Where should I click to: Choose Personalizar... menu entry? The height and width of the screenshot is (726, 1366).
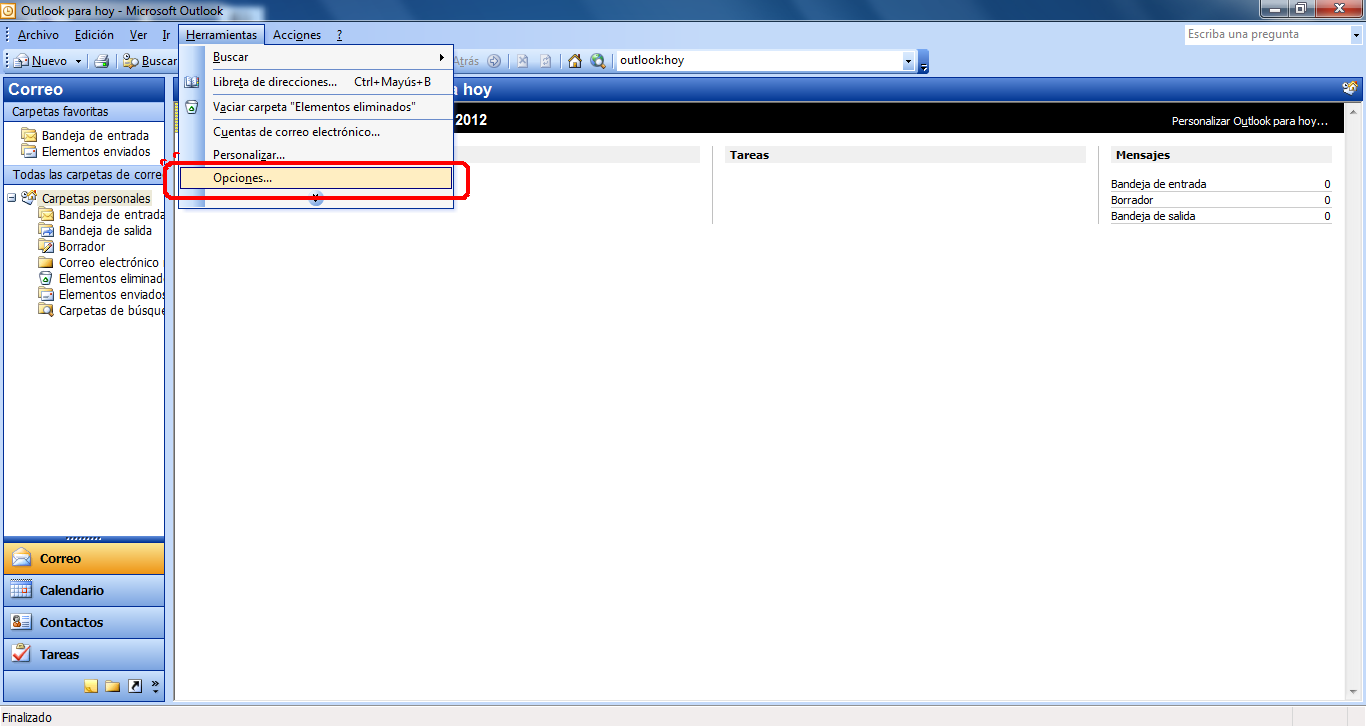pyautogui.click(x=316, y=155)
